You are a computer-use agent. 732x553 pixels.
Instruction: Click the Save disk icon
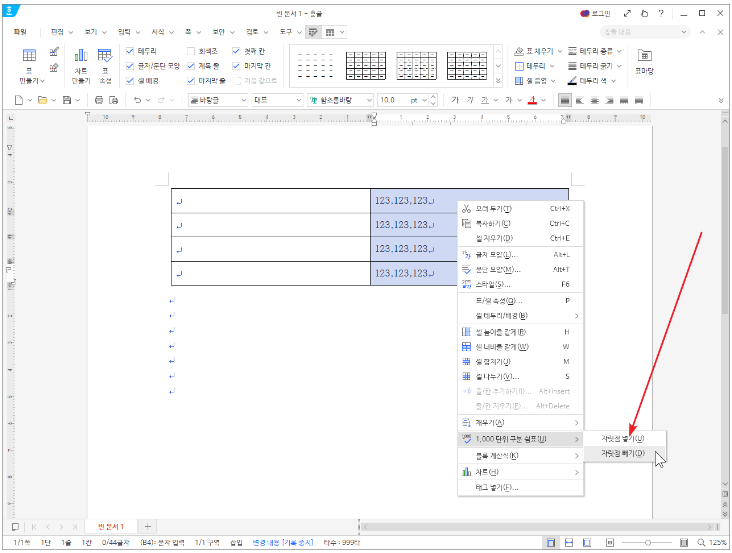tap(67, 100)
